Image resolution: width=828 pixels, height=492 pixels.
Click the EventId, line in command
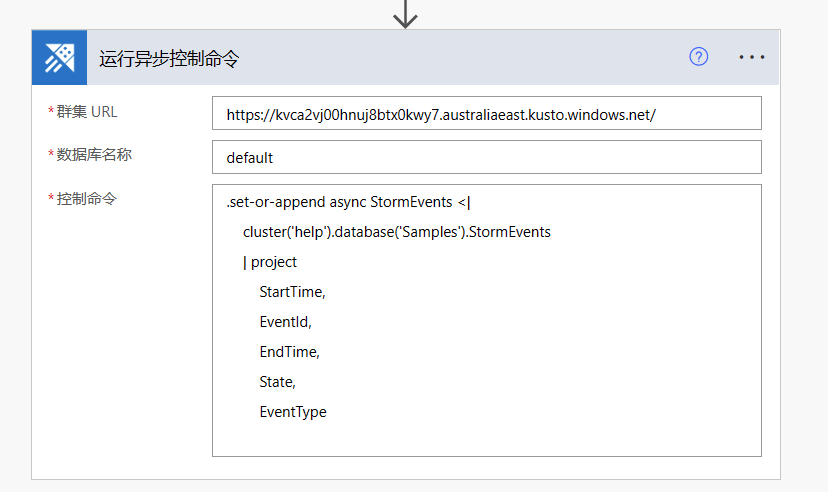[x=285, y=322]
